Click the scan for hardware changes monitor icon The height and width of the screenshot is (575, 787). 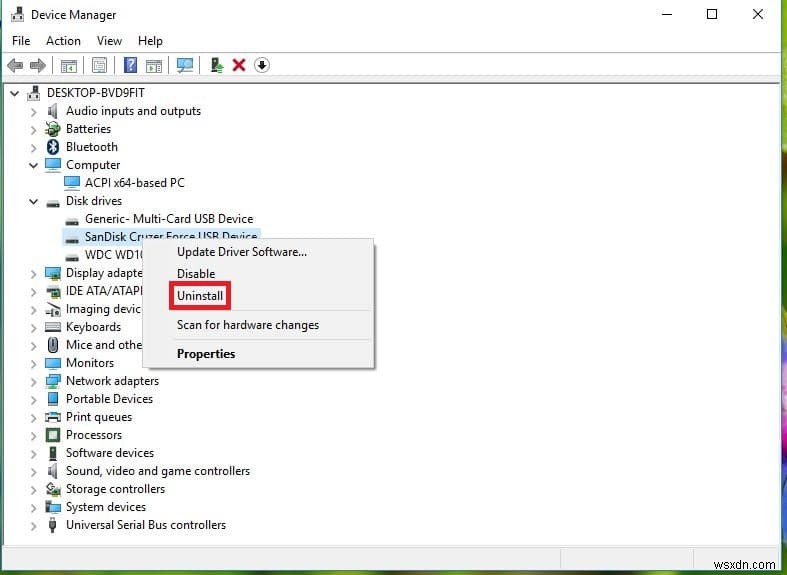tap(185, 65)
